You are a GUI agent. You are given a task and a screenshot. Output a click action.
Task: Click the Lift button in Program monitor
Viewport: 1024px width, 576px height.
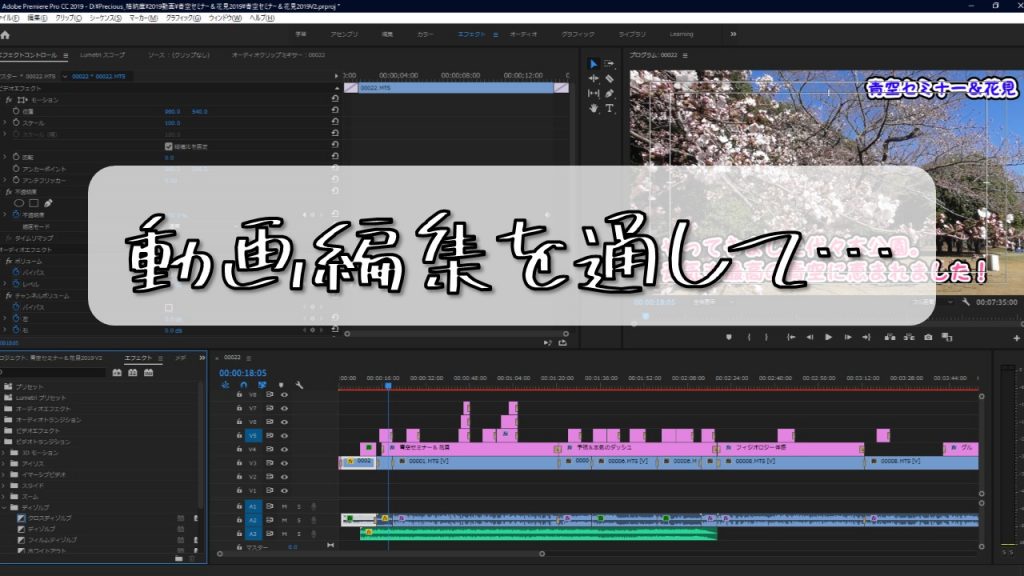(x=889, y=337)
